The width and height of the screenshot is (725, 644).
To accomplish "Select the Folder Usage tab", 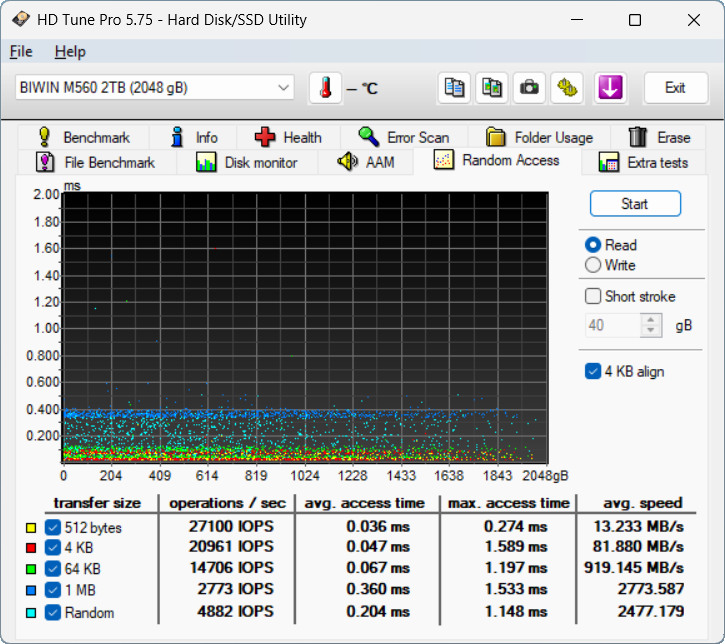I will pyautogui.click(x=539, y=137).
